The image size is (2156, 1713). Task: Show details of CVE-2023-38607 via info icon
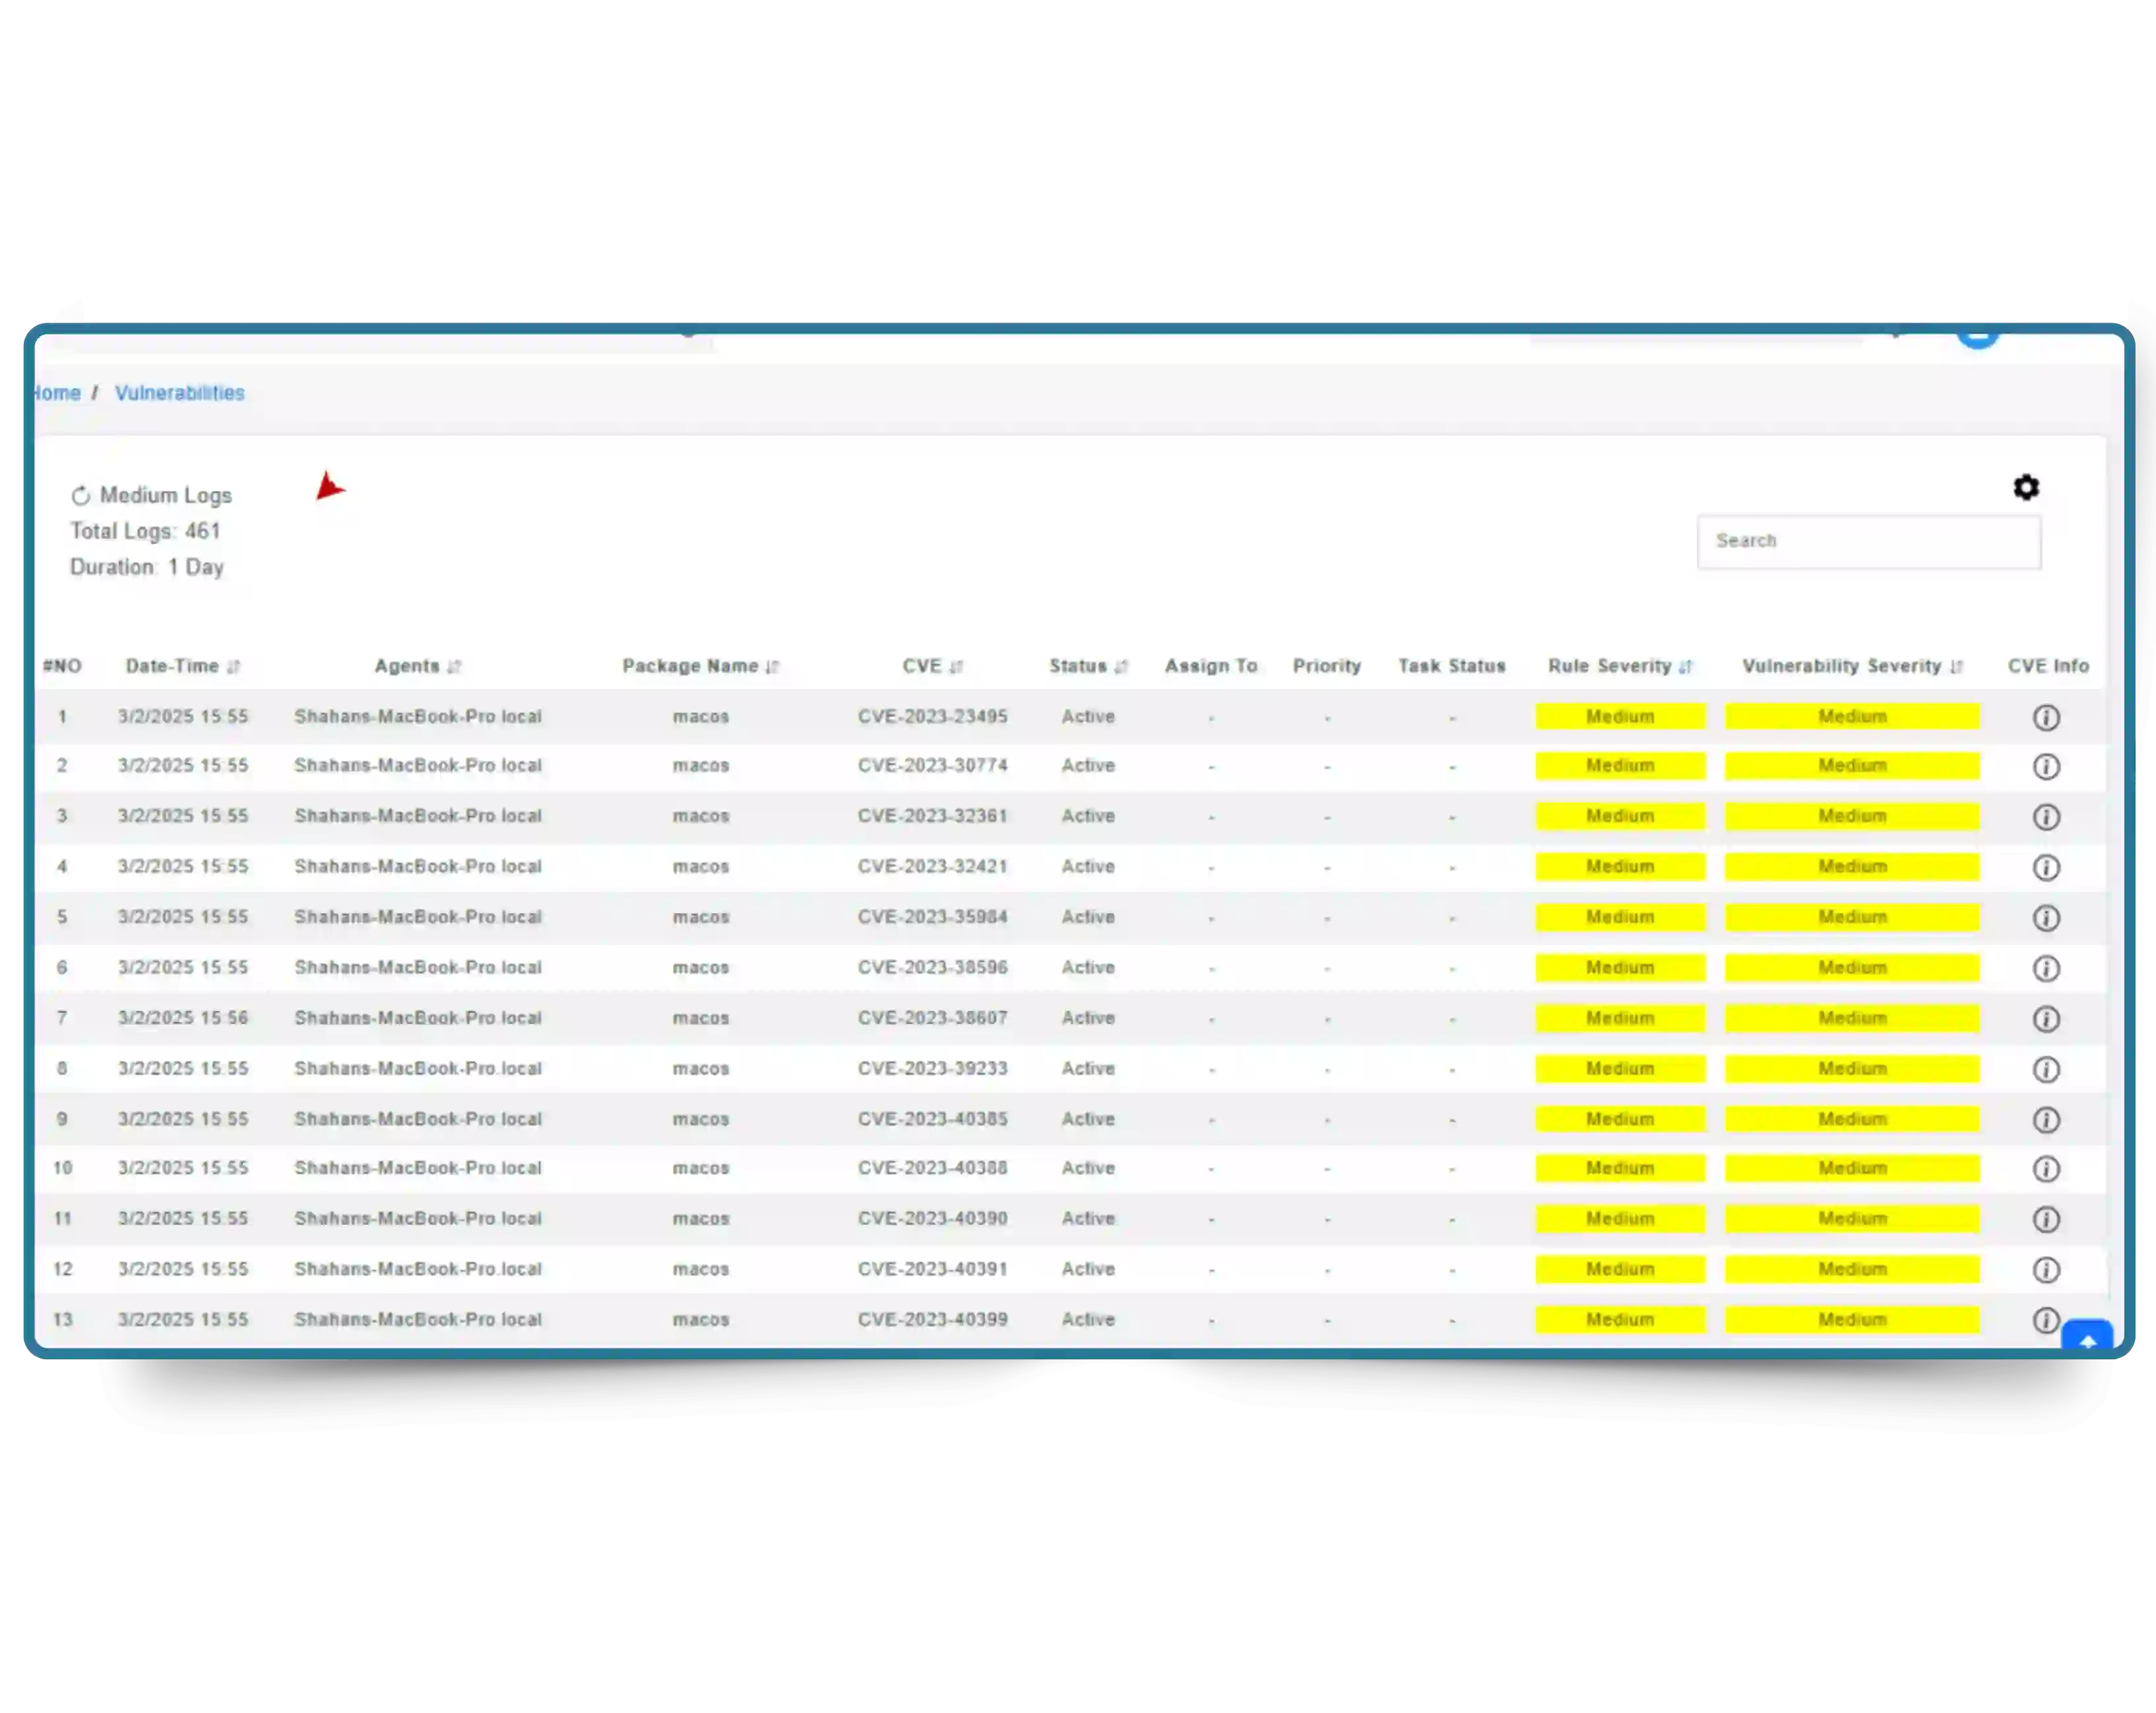coord(2046,1018)
